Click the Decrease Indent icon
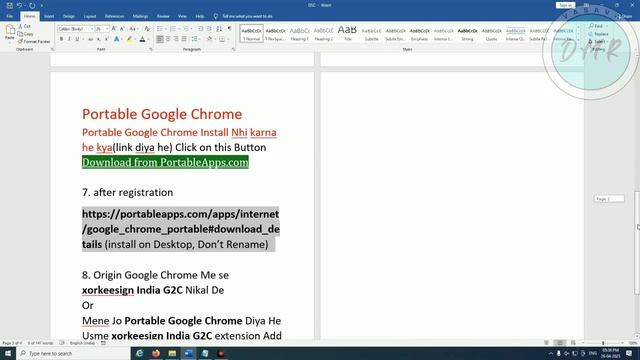The height and width of the screenshot is (360, 640). point(200,29)
